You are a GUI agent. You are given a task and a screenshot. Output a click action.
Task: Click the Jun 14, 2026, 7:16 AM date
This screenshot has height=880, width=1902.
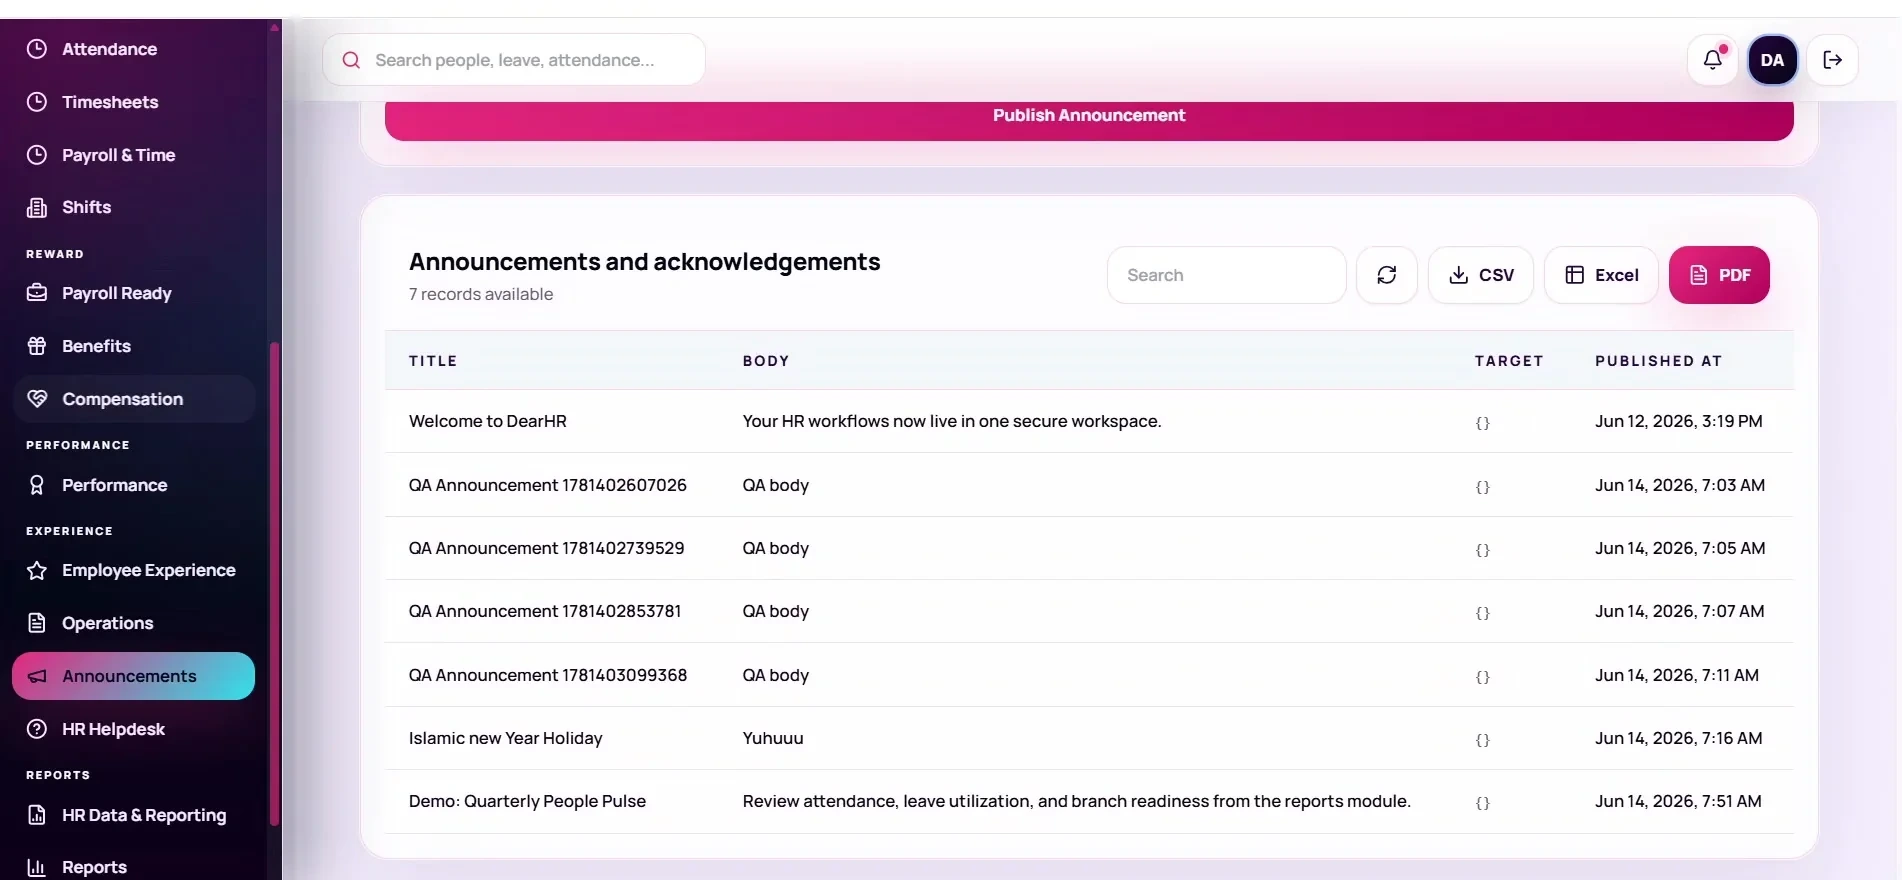point(1679,738)
